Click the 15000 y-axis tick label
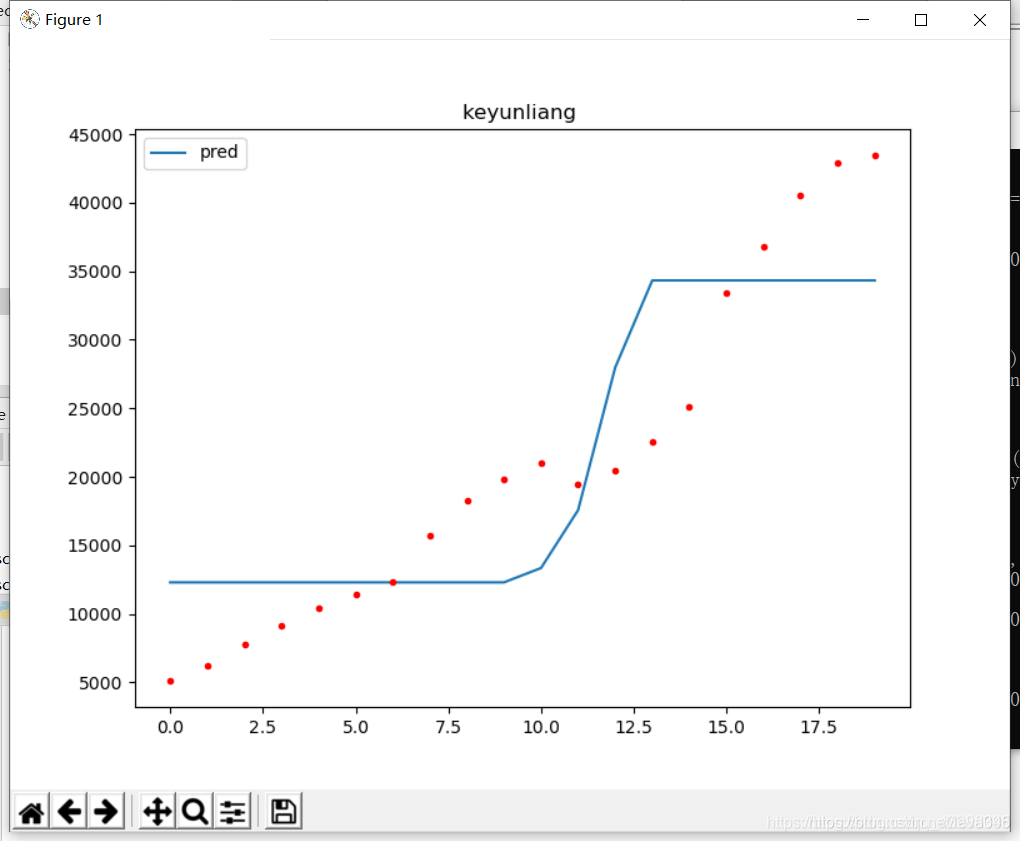The image size is (1020, 841). (96, 546)
